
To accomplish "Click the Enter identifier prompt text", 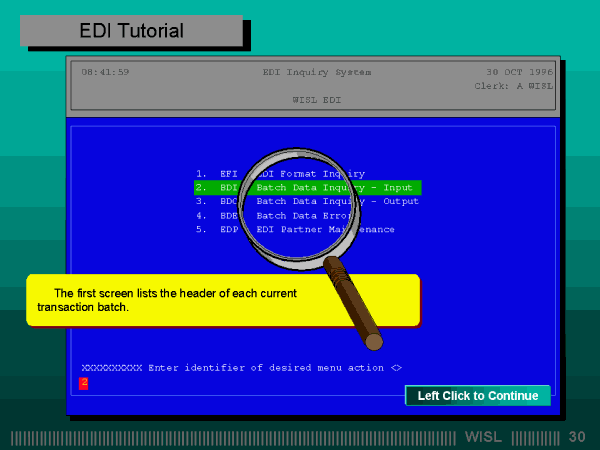I will coord(240,368).
